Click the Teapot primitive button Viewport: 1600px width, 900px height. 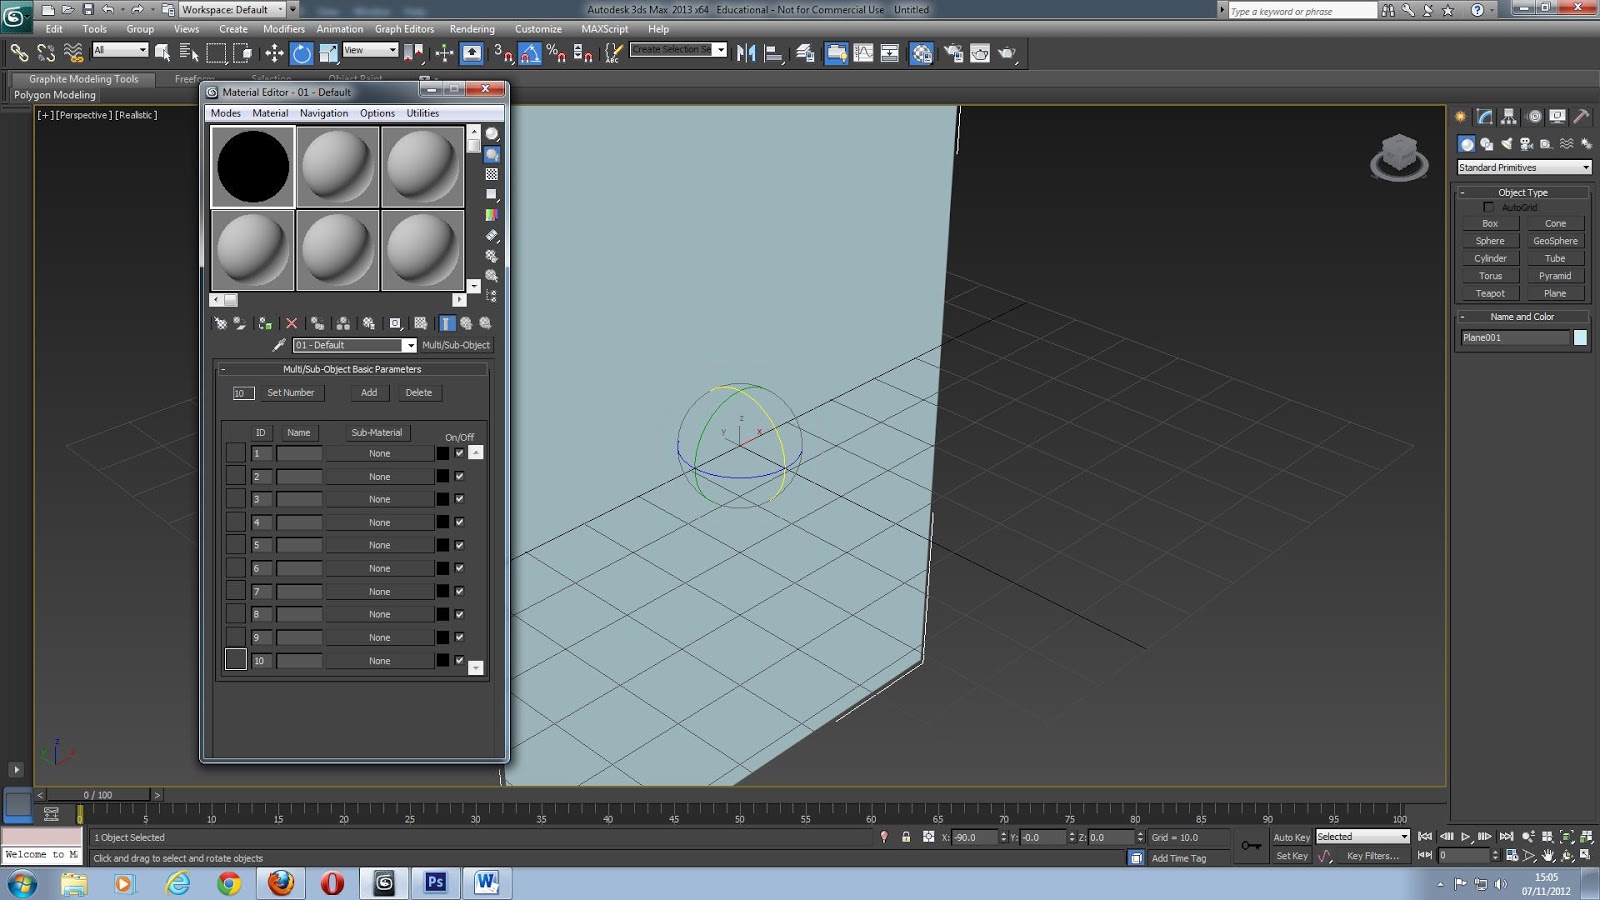coord(1490,293)
